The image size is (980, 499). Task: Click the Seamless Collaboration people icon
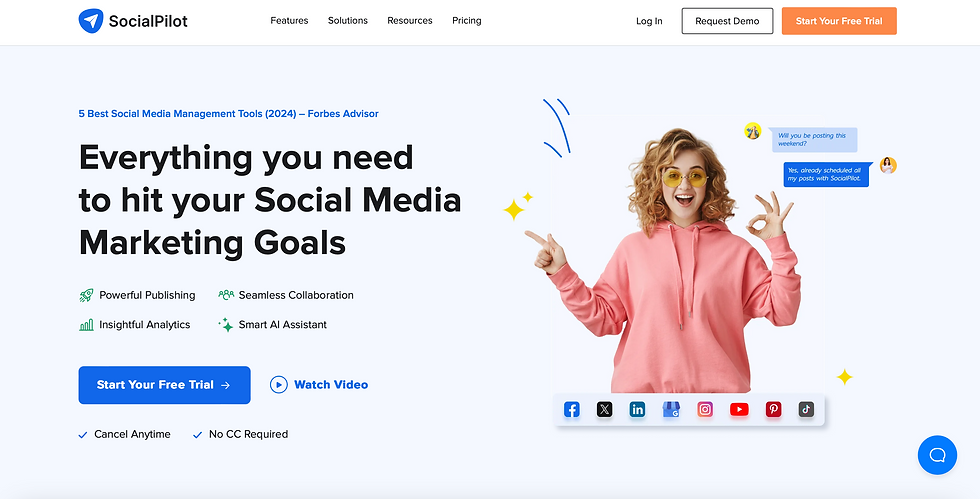pyautogui.click(x=226, y=295)
